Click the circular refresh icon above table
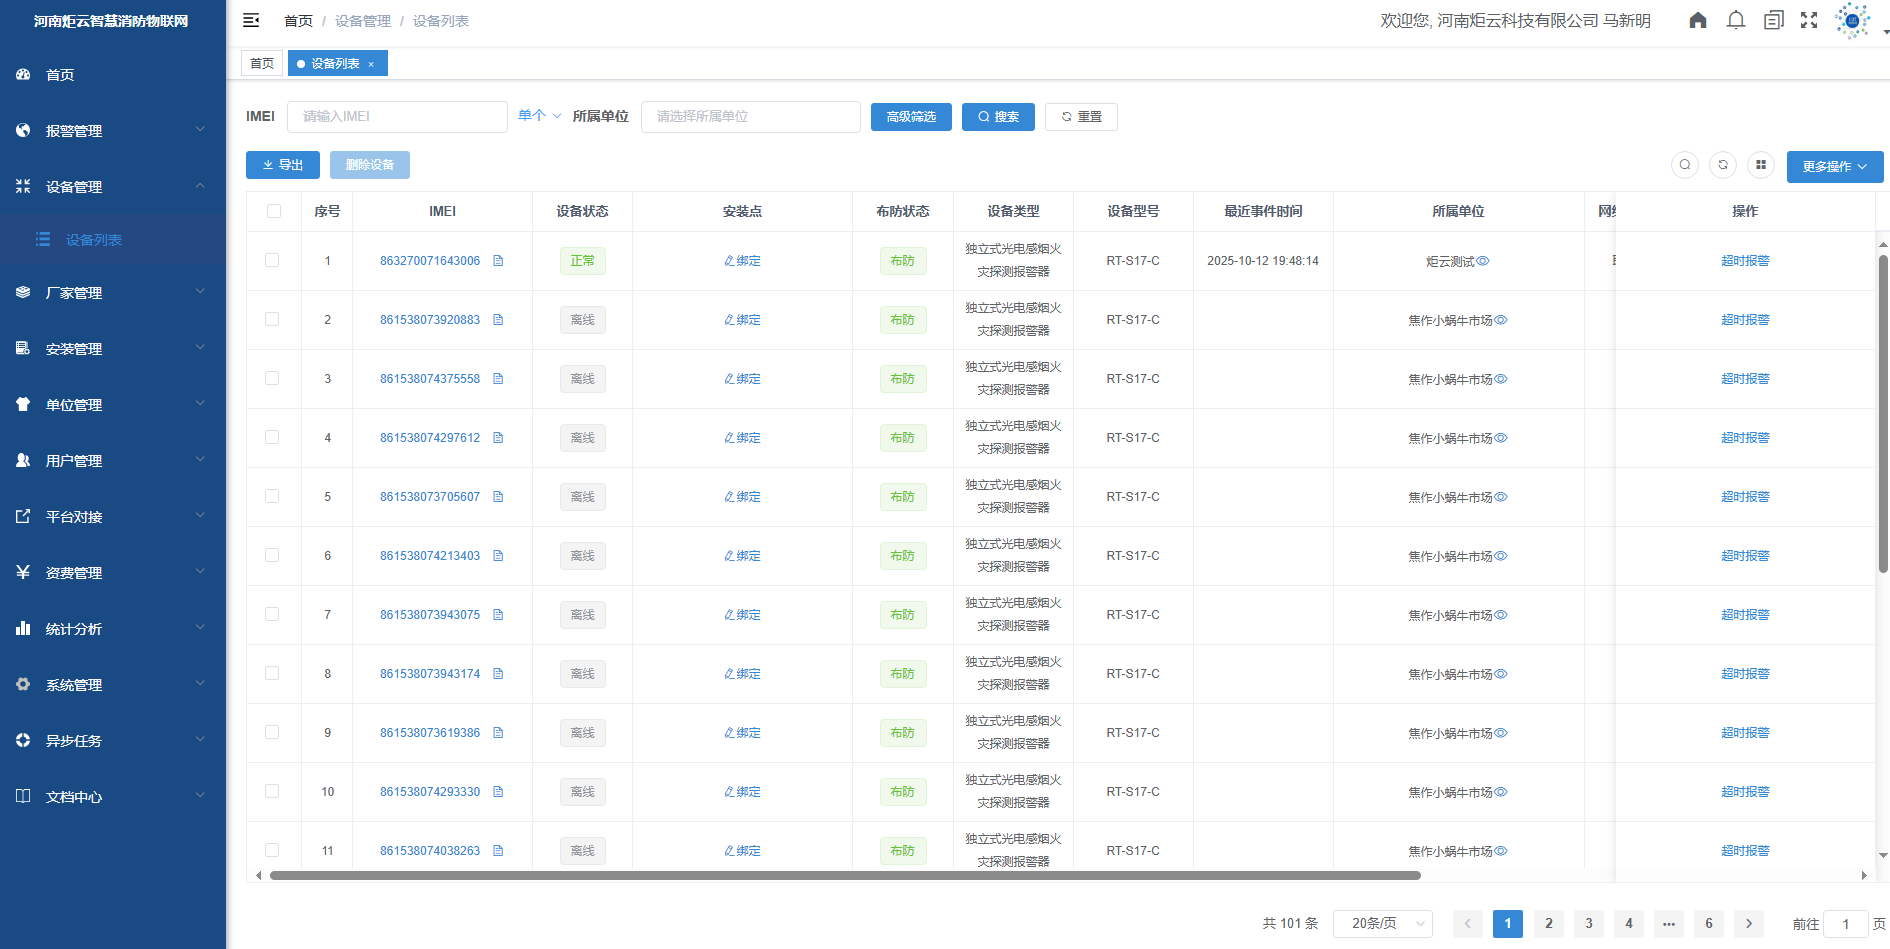The height and width of the screenshot is (949, 1890). (1723, 165)
